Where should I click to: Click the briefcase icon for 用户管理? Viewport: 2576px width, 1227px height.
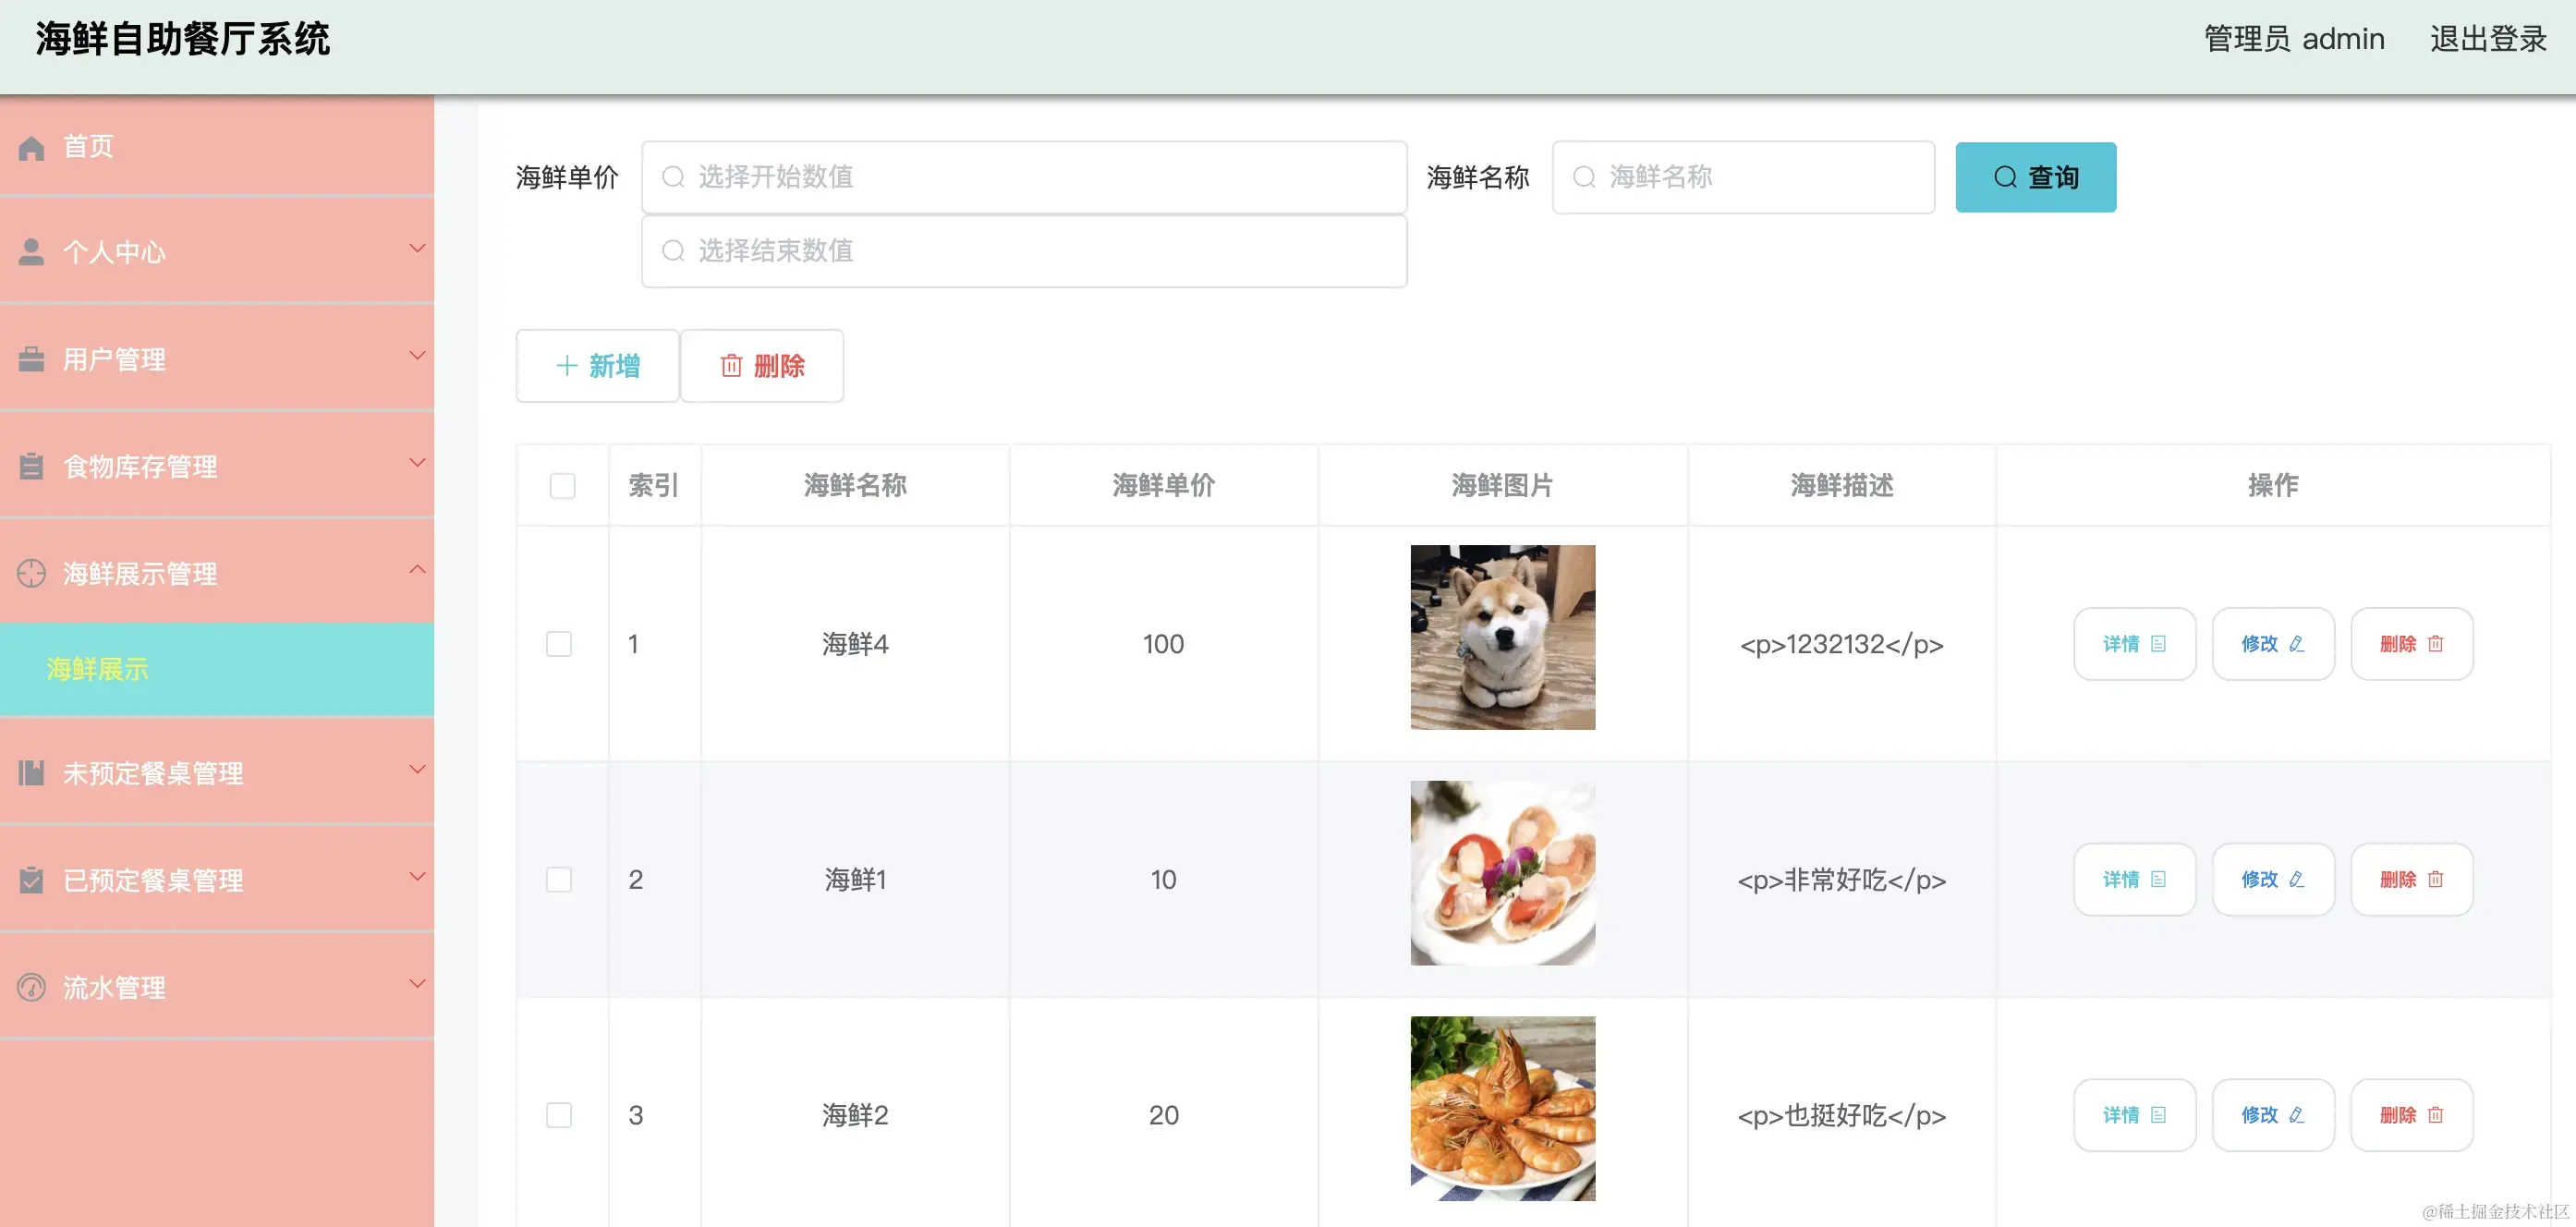click(x=31, y=359)
